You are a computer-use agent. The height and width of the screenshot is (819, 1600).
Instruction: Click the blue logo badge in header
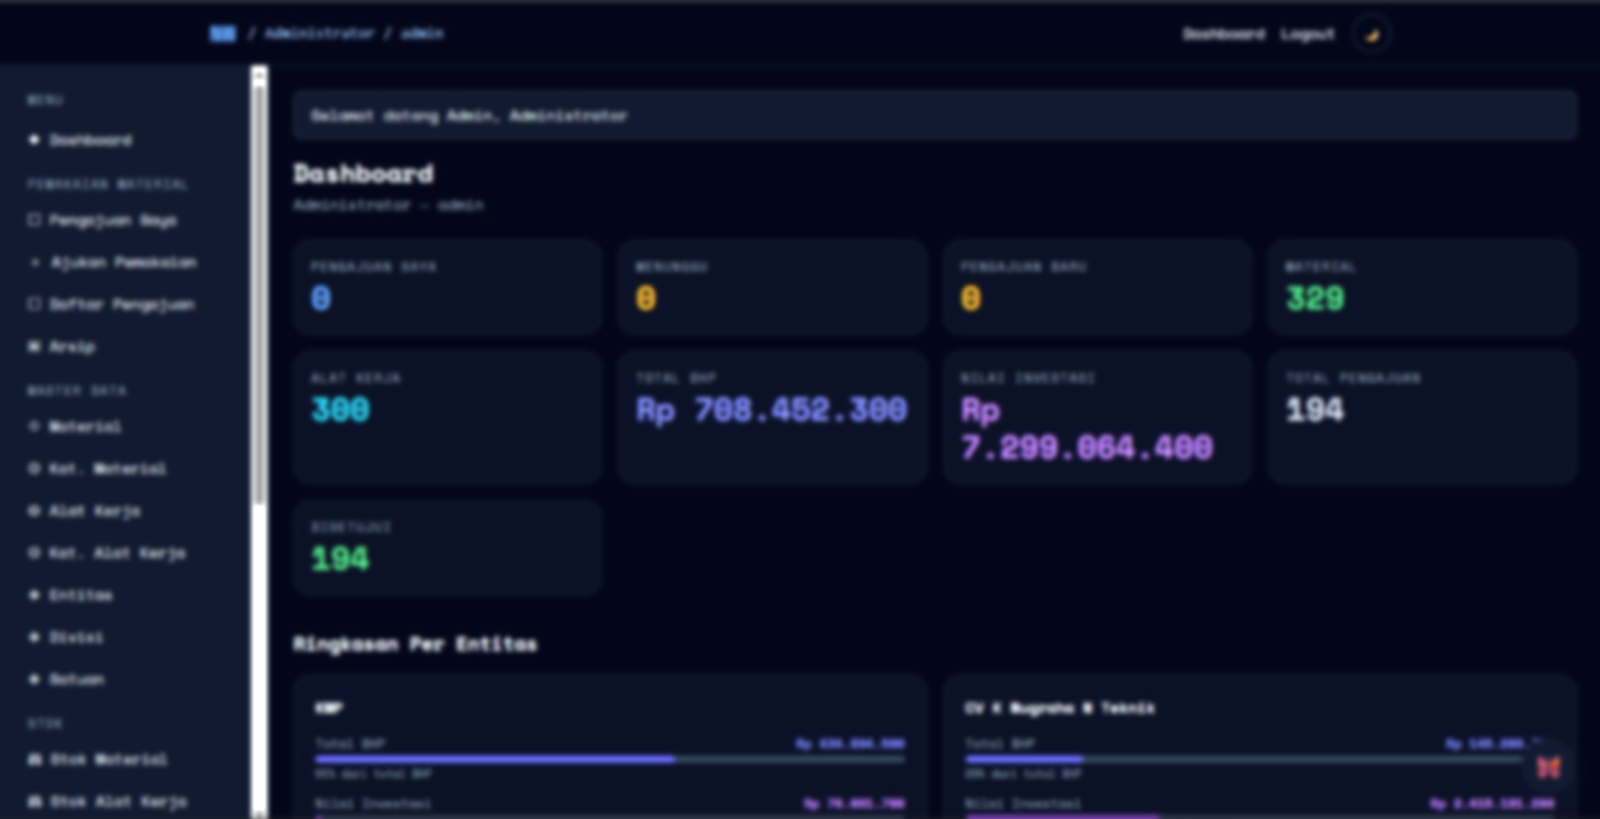(x=223, y=34)
